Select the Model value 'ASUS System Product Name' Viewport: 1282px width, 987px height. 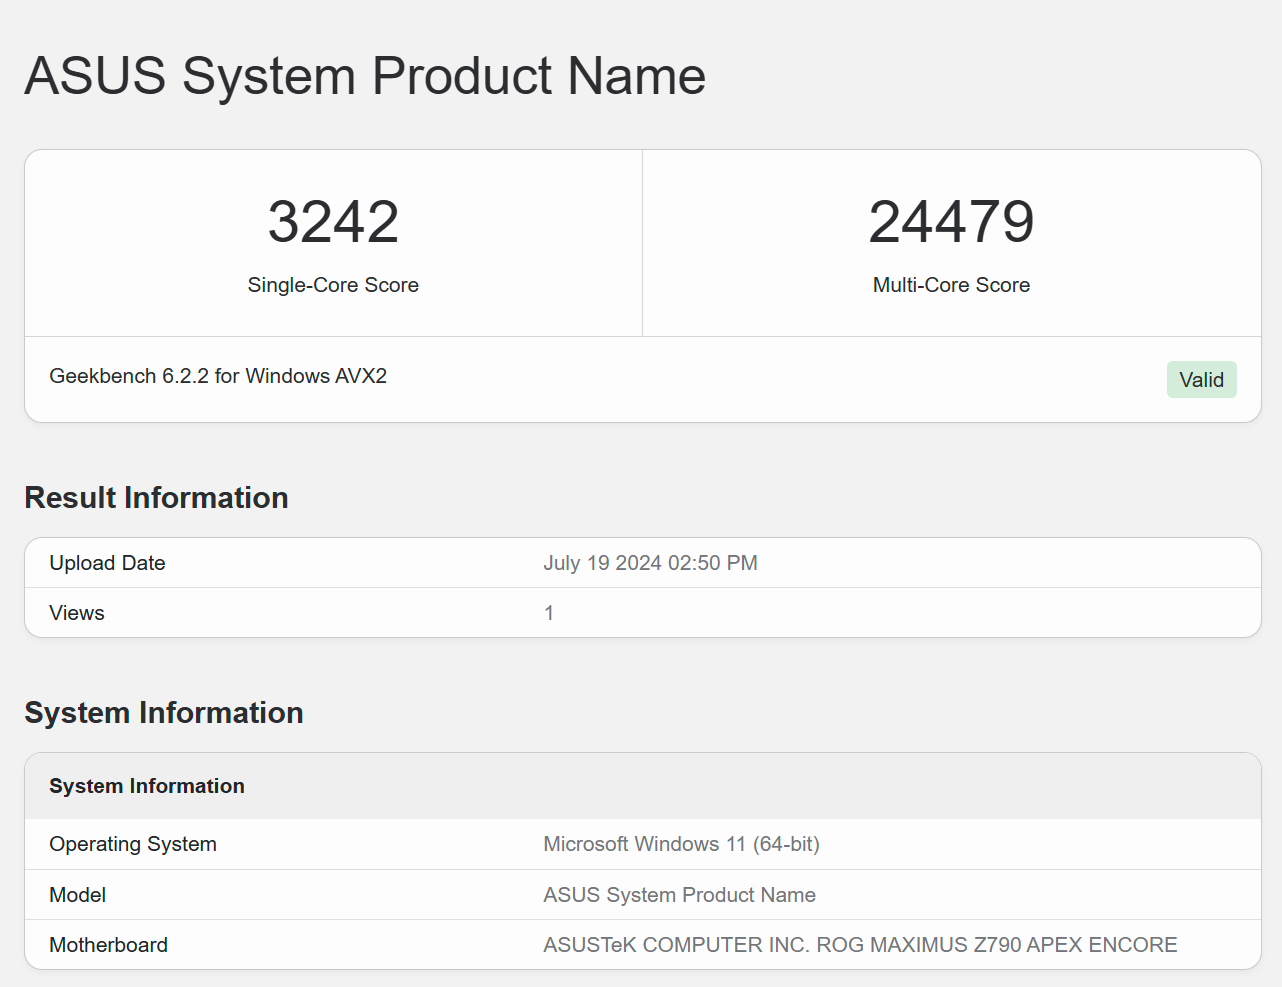[679, 895]
